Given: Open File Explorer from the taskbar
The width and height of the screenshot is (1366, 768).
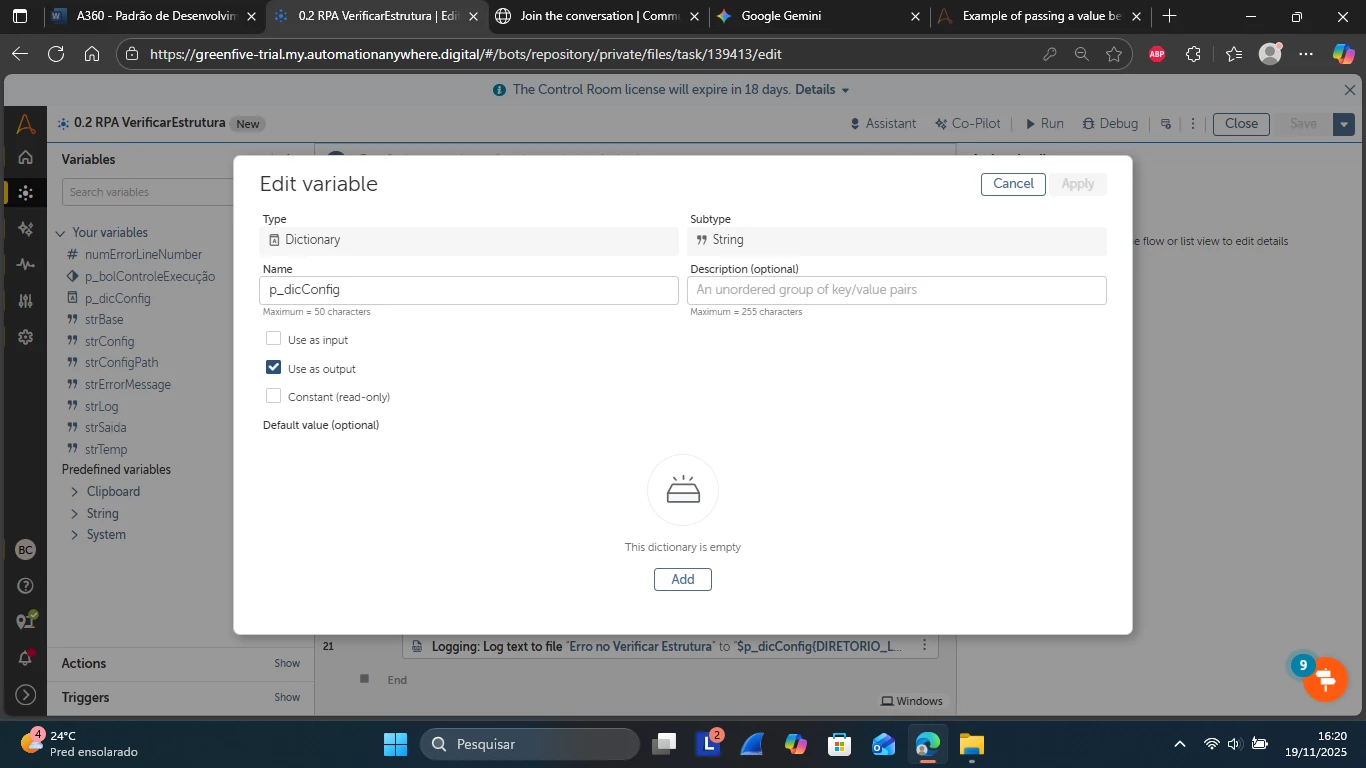Looking at the screenshot, I should 972,744.
